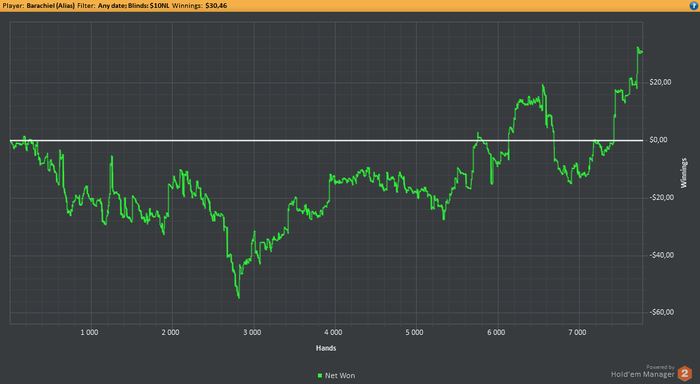Click the 3 000 hands axis label
The height and width of the screenshot is (384, 700).
tap(252, 333)
